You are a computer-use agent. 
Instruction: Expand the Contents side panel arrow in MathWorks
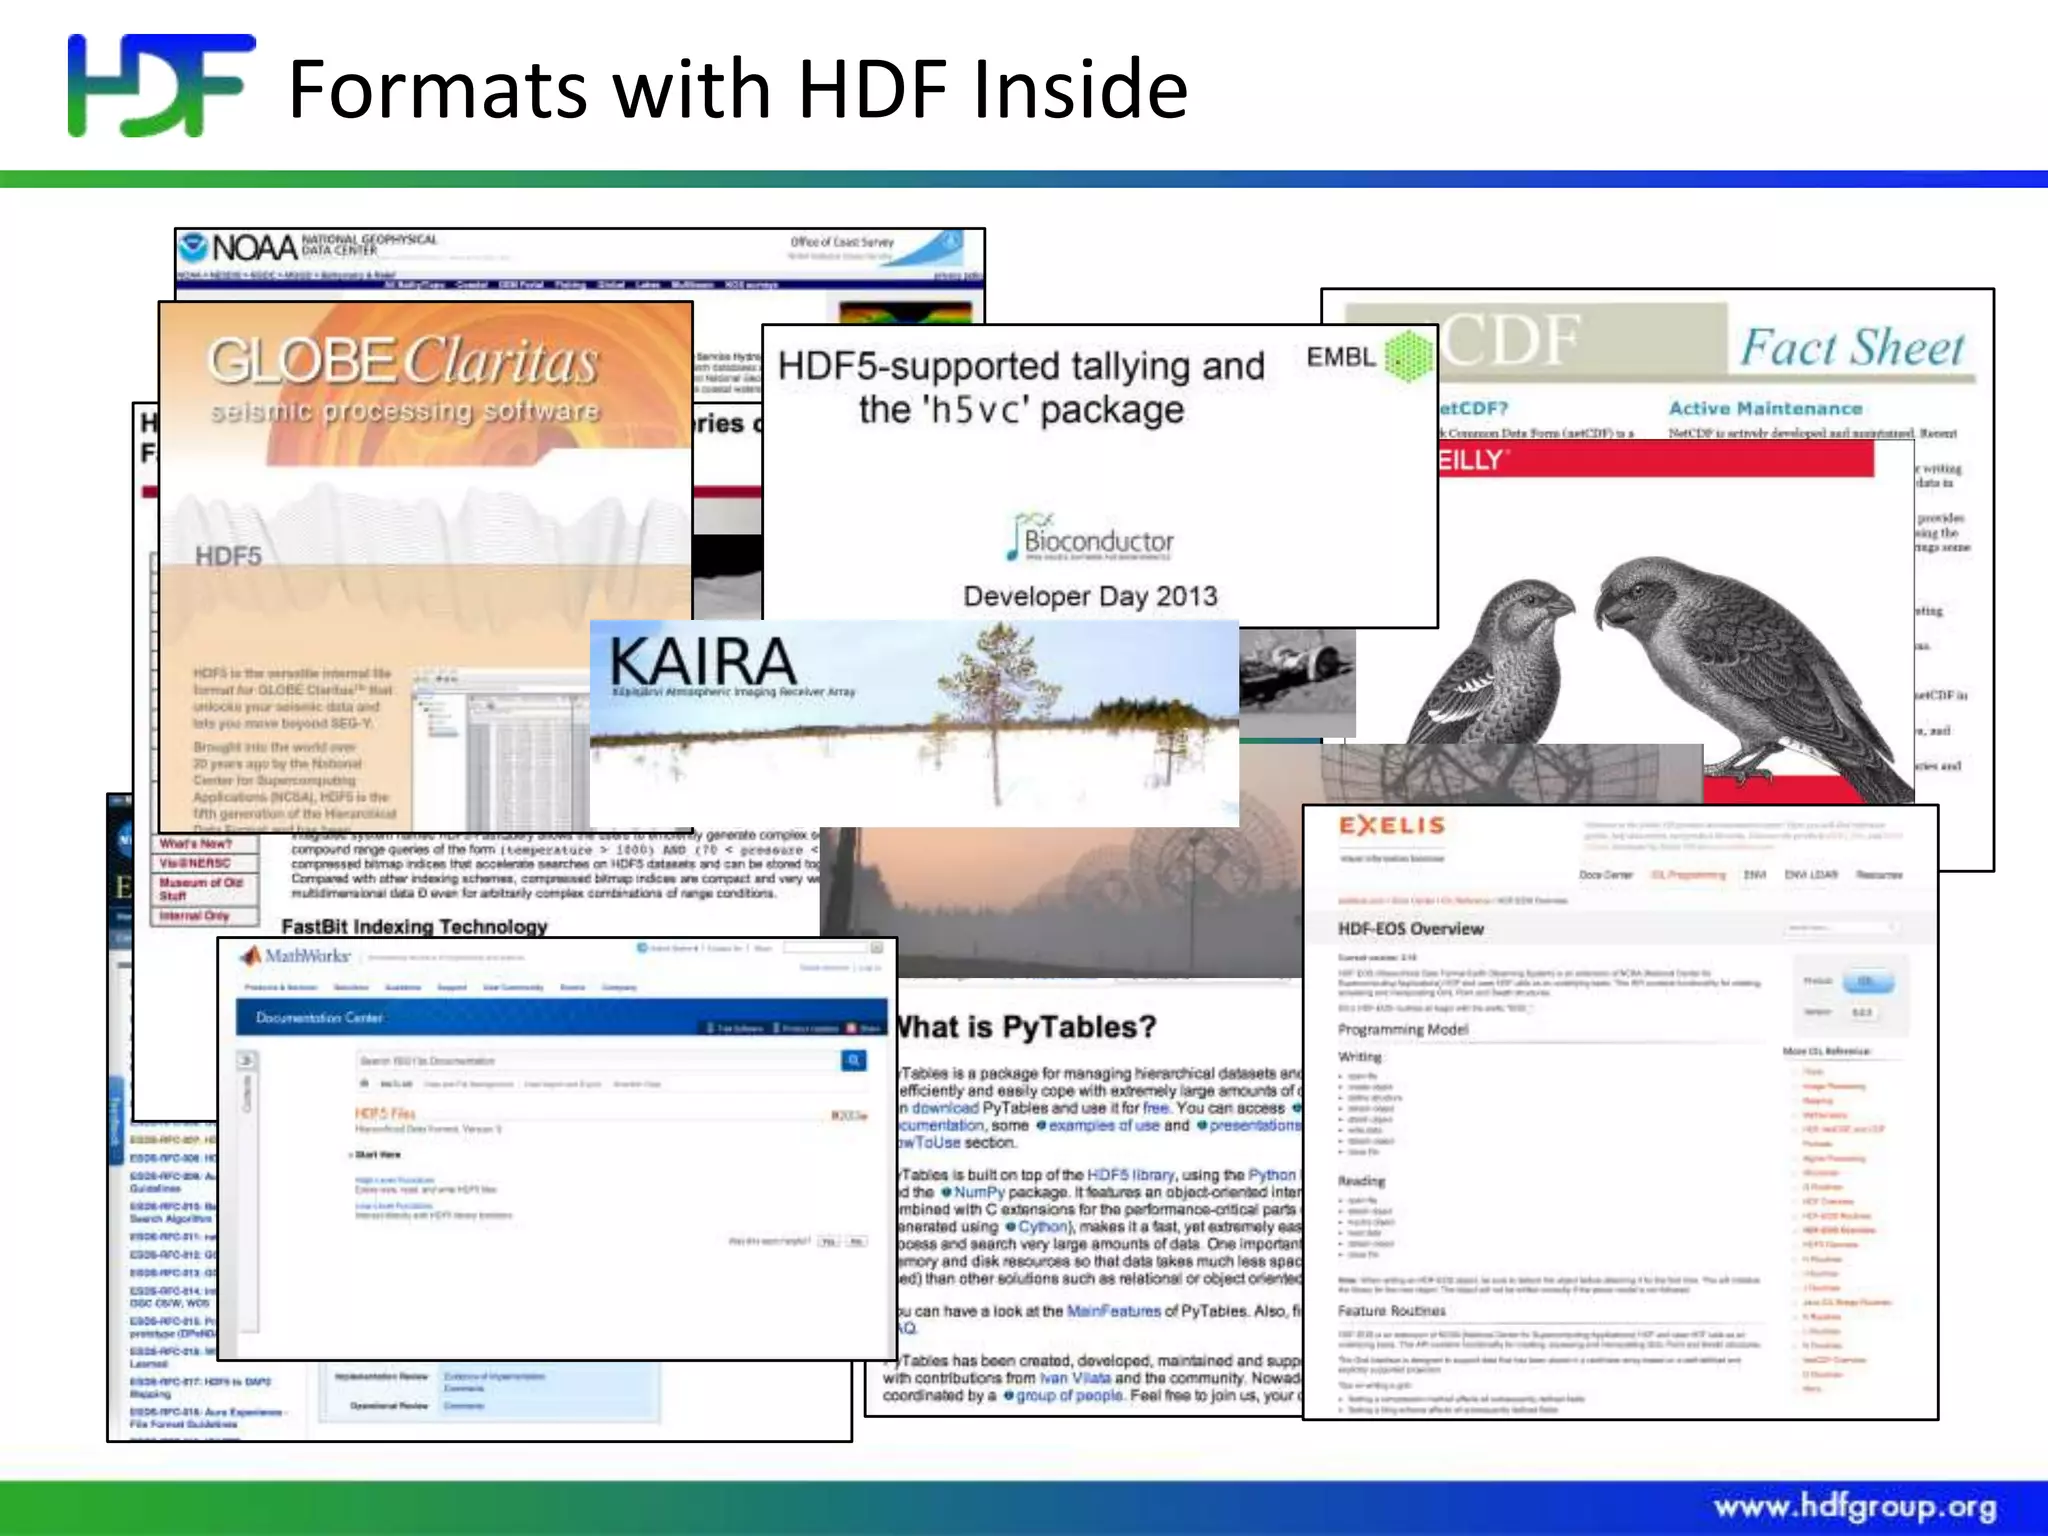pyautogui.click(x=247, y=1060)
